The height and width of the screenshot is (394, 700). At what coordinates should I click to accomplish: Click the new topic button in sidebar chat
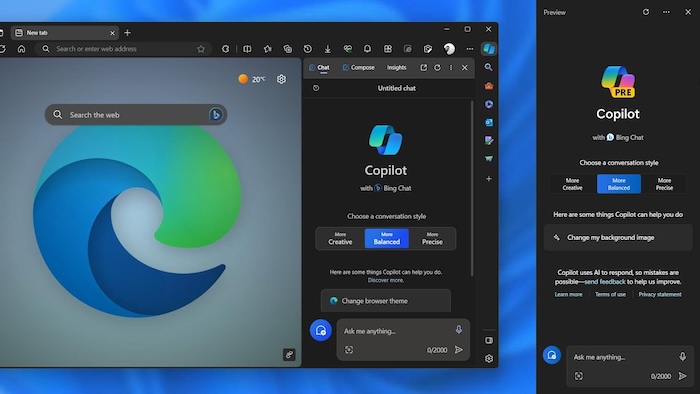coord(321,330)
